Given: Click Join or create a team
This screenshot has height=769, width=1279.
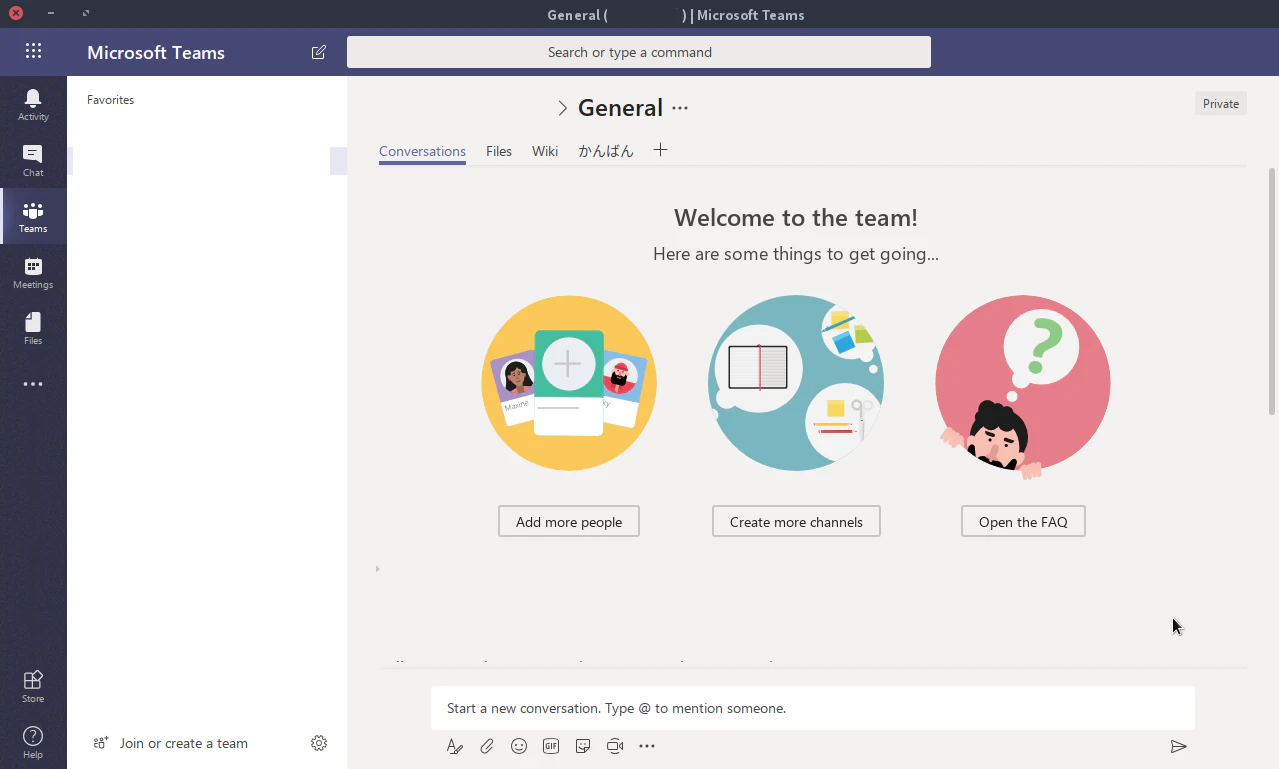Looking at the screenshot, I should (x=171, y=743).
